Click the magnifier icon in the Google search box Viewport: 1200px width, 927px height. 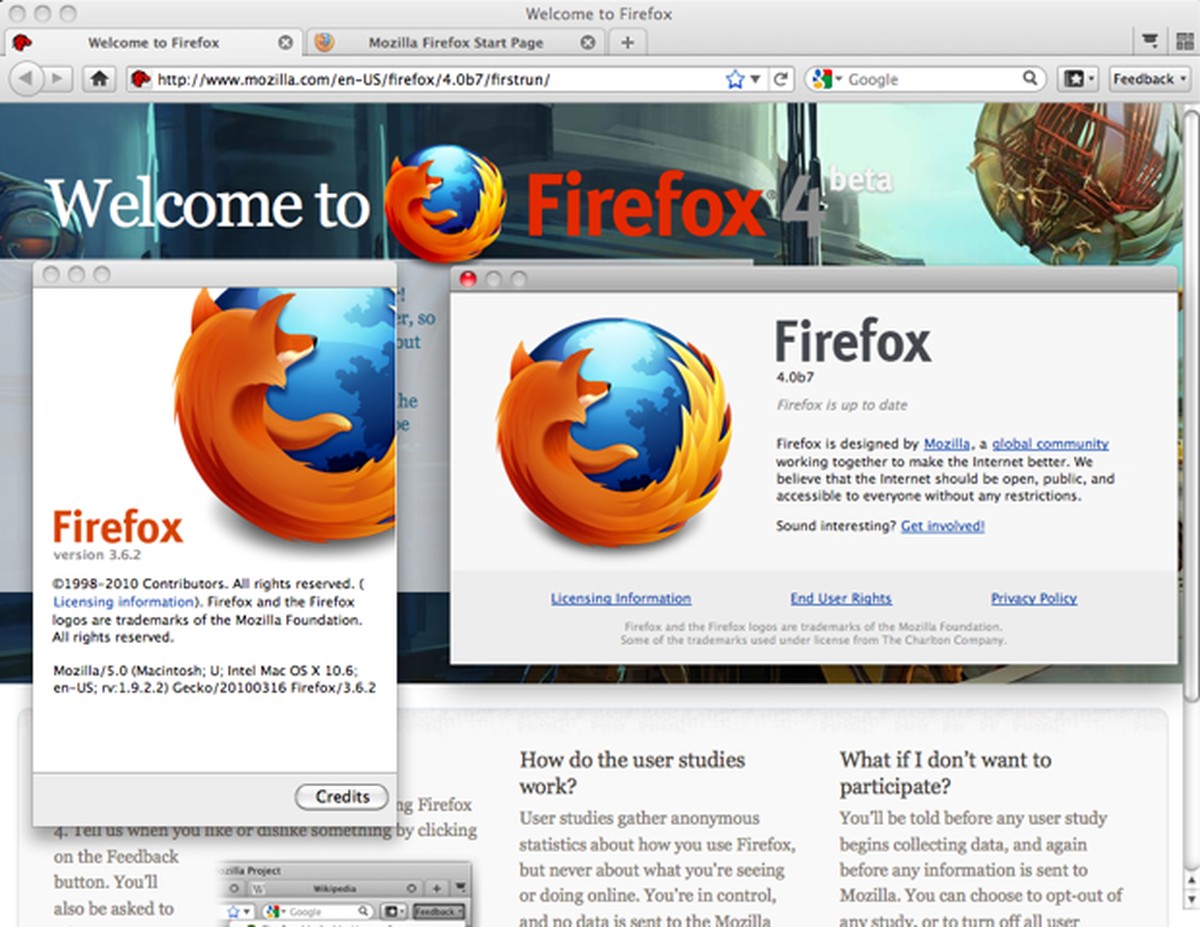1028,78
